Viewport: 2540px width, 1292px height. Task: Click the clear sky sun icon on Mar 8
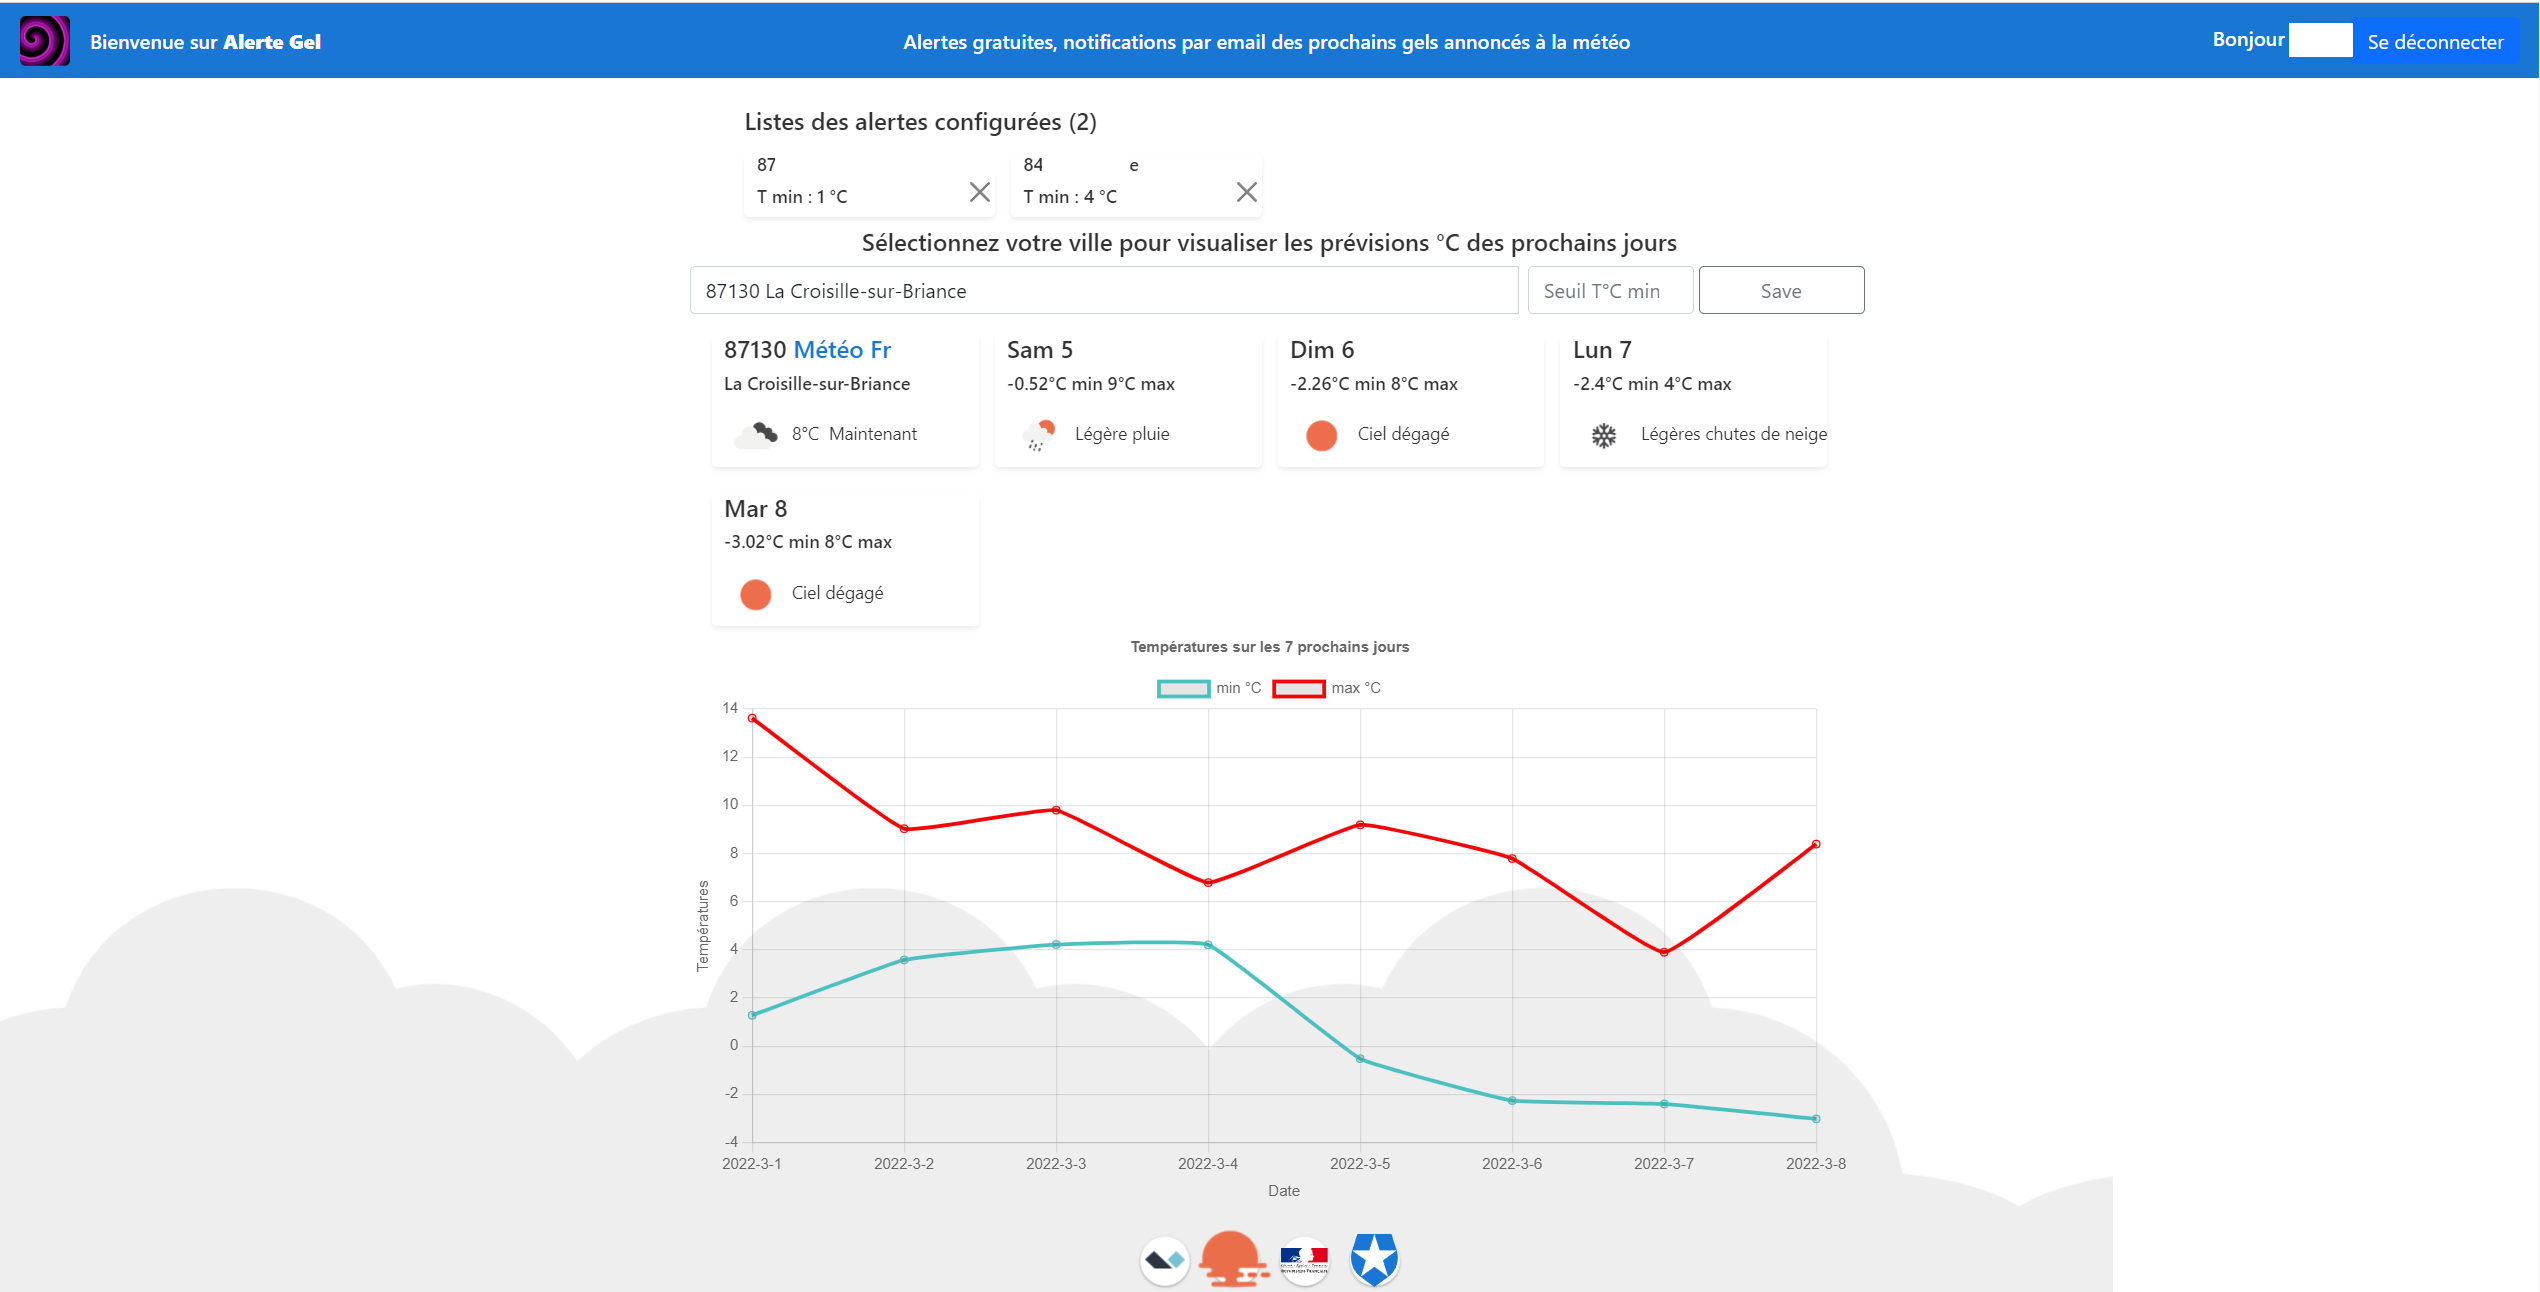pos(755,594)
